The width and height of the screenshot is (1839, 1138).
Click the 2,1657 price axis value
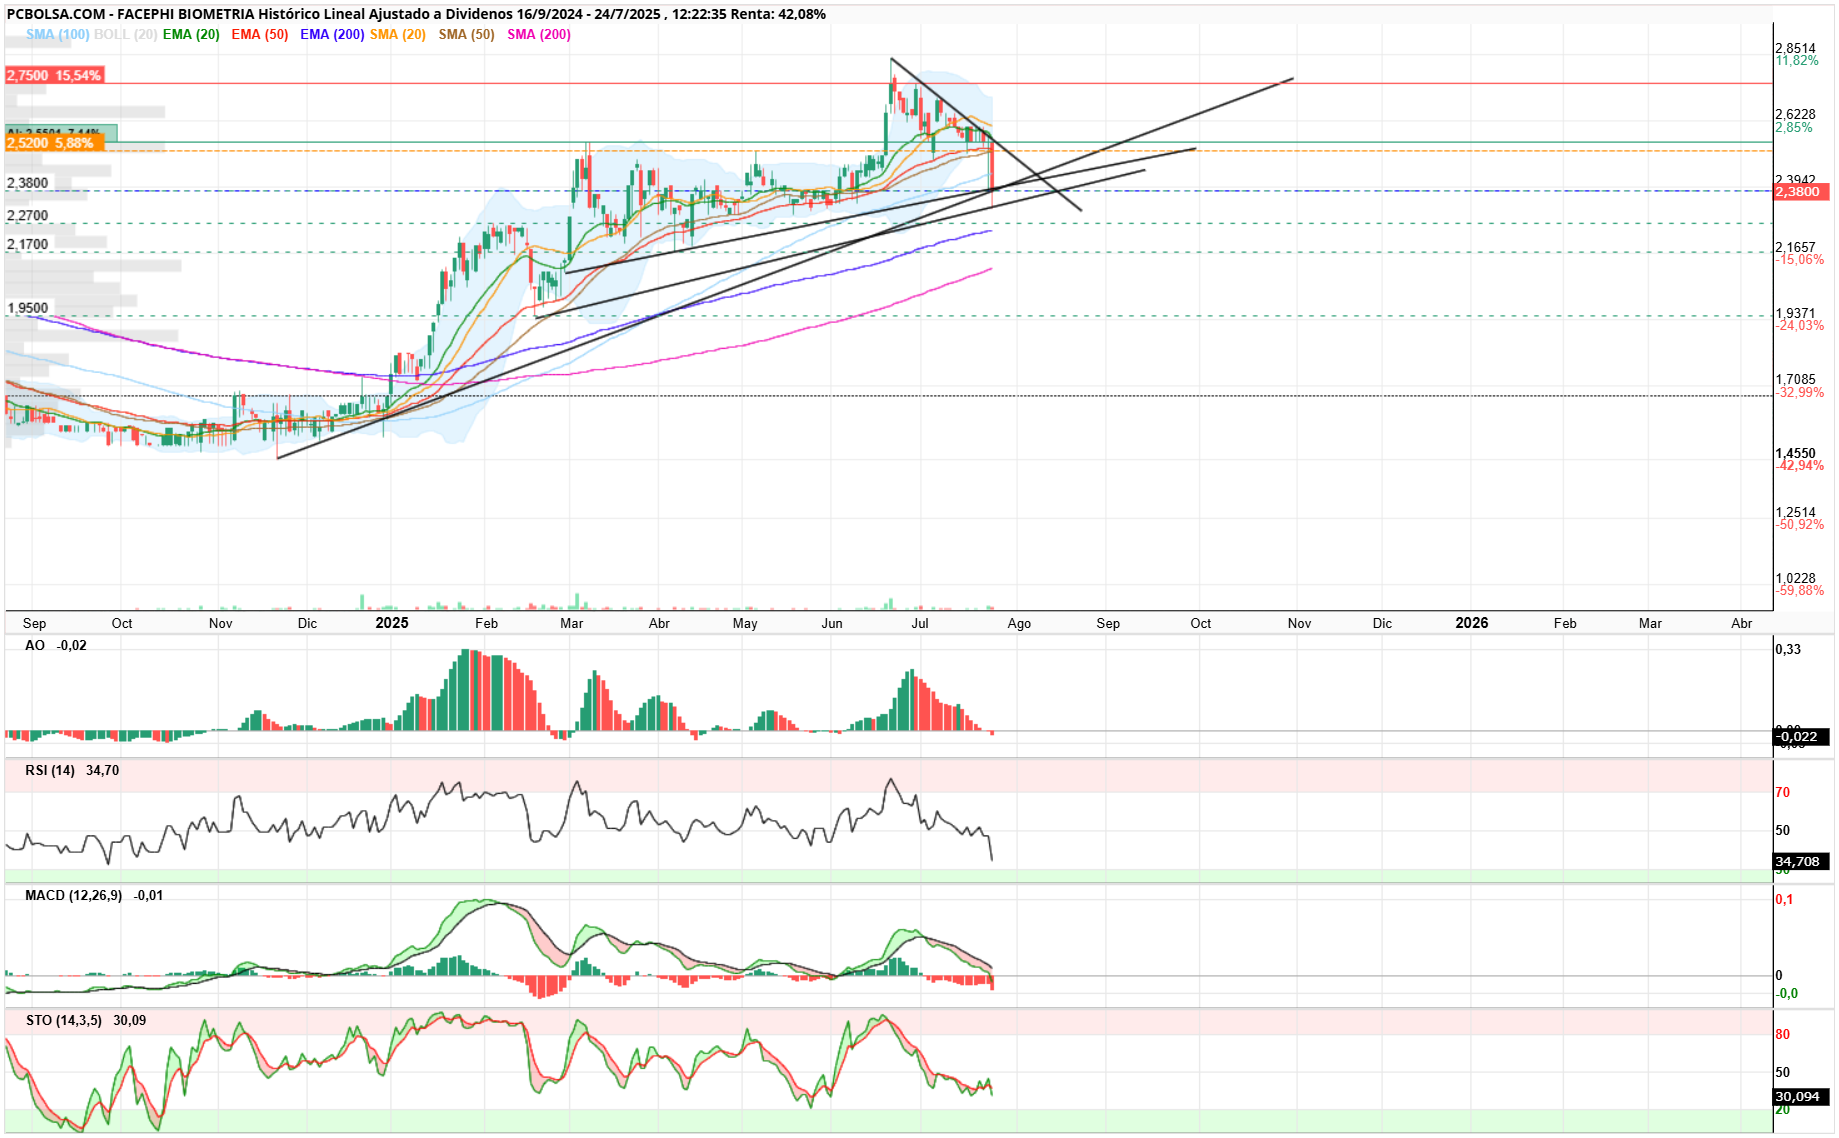[x=1795, y=247]
